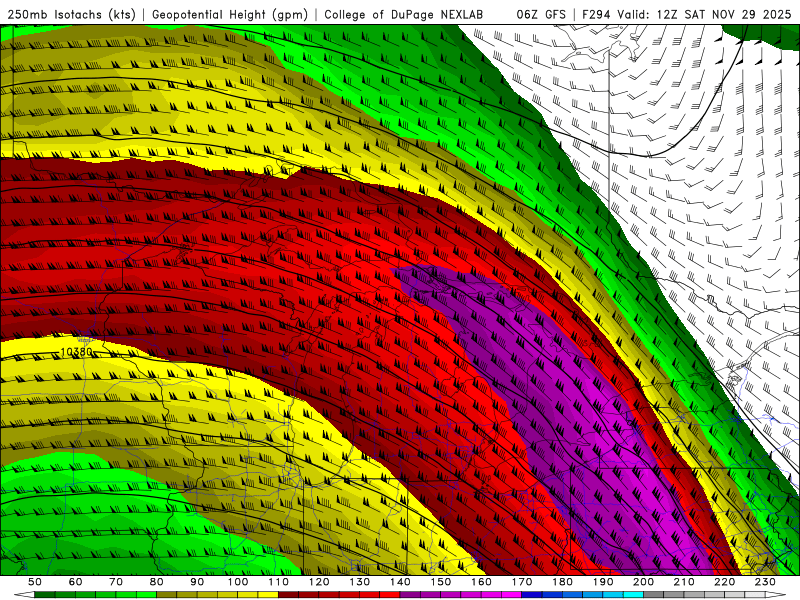The height and width of the screenshot is (600, 800).
Task: Click the "06Z GFS" model run text
Action: (541, 15)
